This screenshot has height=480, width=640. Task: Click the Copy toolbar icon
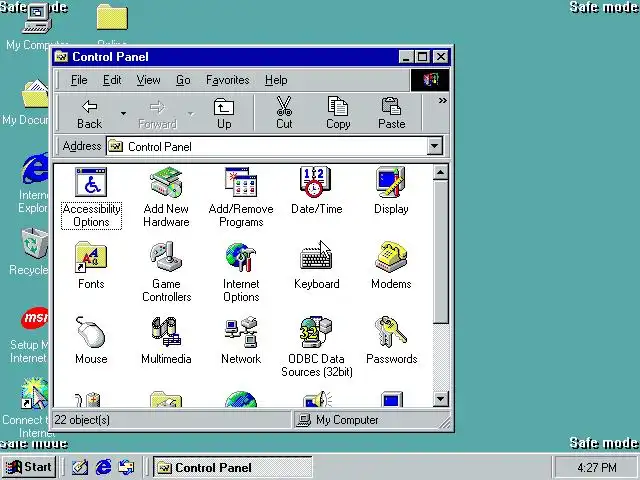(x=338, y=114)
